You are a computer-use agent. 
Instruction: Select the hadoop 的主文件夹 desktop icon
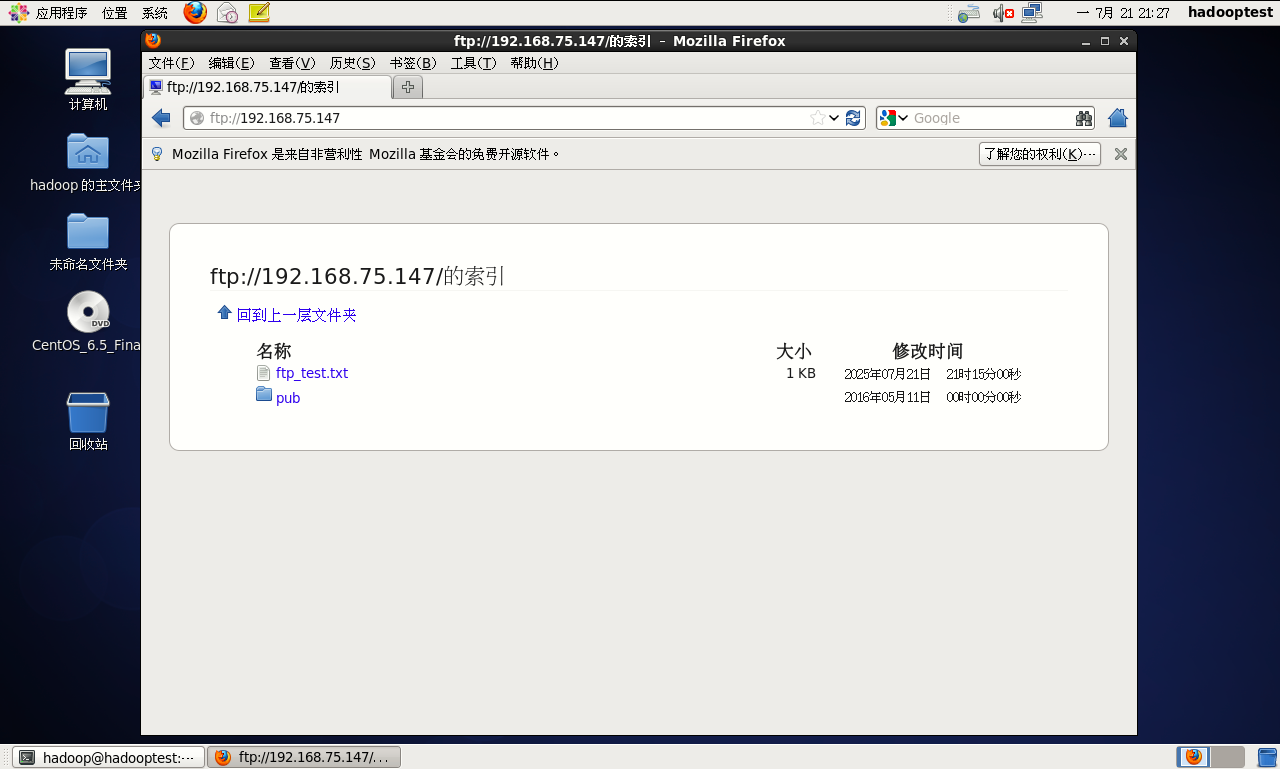tap(88, 162)
